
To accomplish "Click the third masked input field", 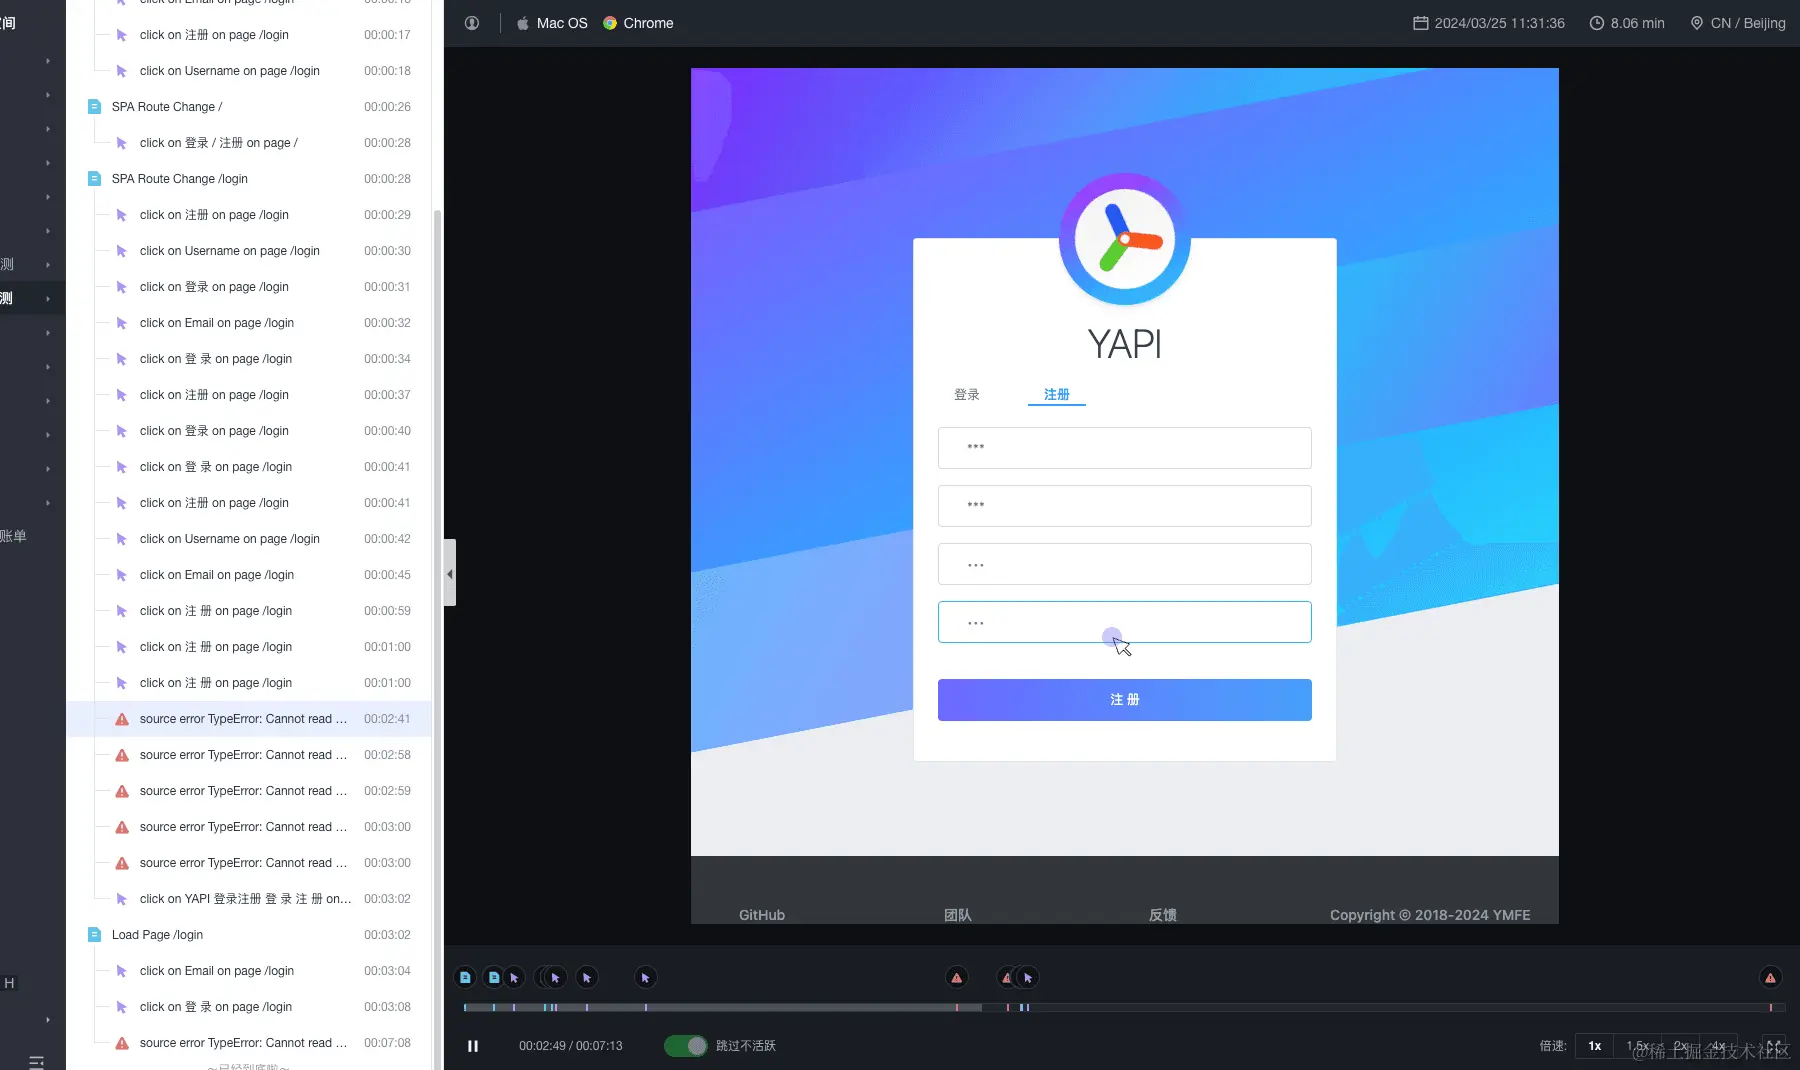I will pyautogui.click(x=1124, y=564).
